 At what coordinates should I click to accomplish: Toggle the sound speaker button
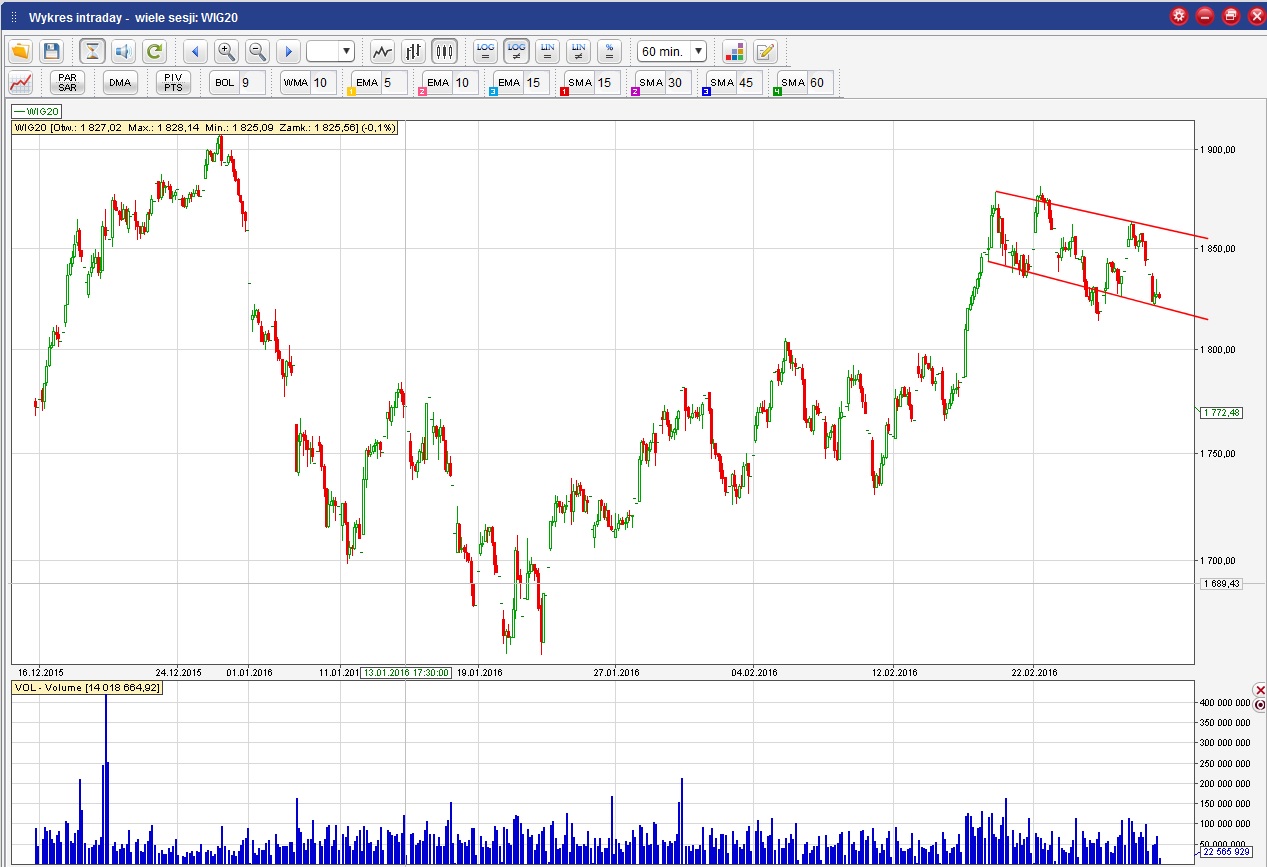[x=123, y=51]
